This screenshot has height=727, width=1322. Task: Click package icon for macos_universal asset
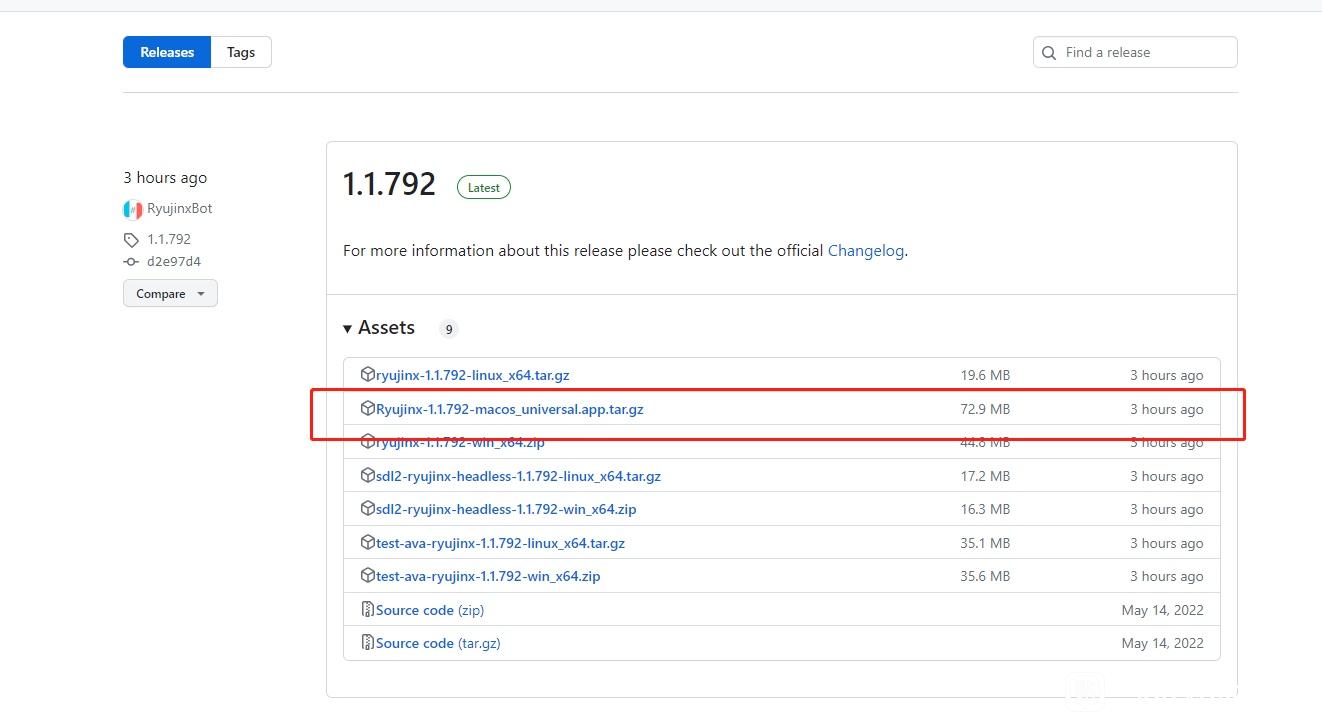pyautogui.click(x=368, y=409)
